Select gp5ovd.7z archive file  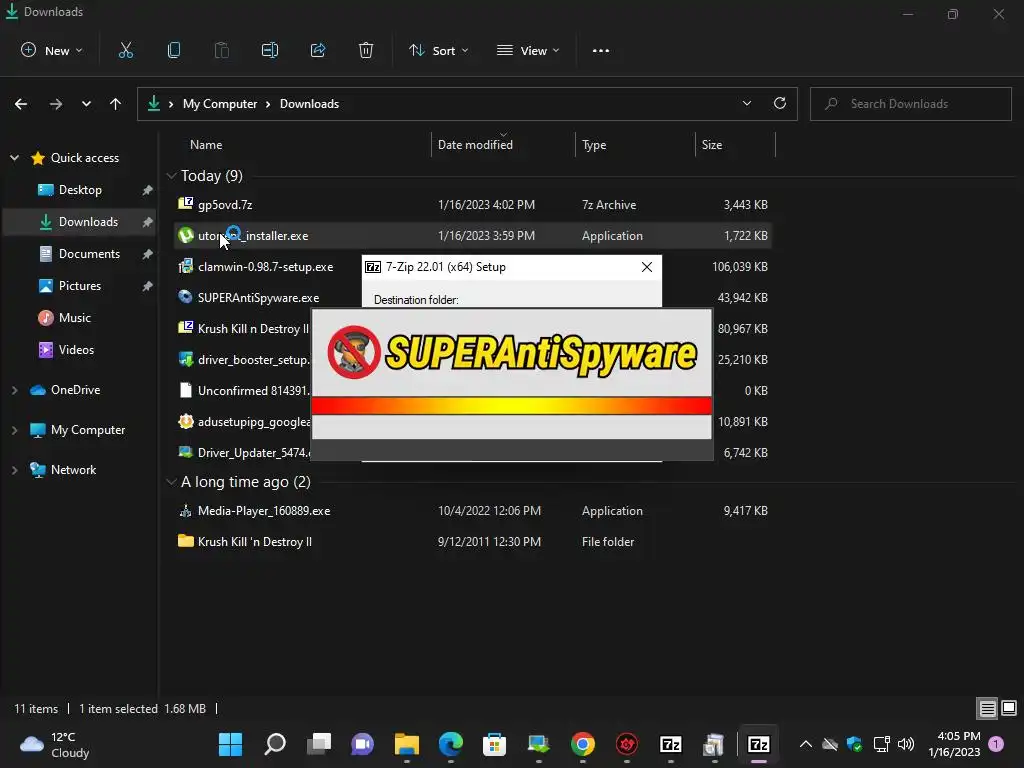[473, 204]
